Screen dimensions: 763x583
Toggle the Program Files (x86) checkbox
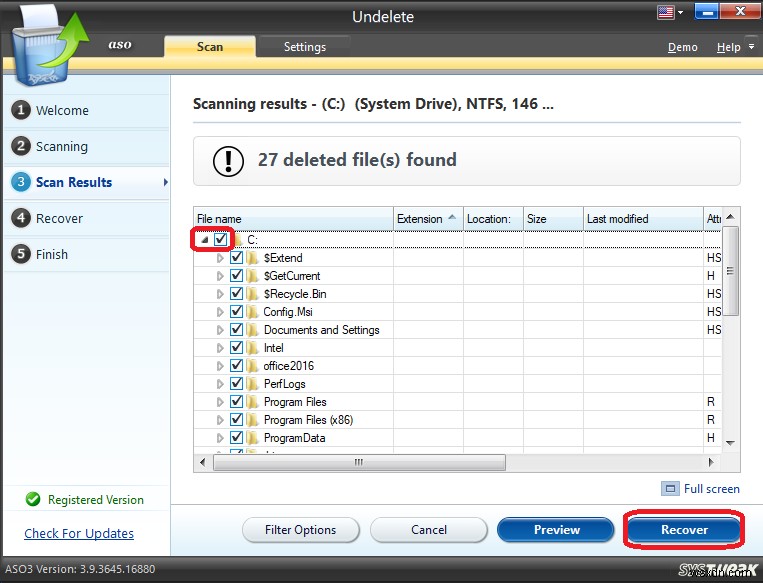tap(236, 420)
